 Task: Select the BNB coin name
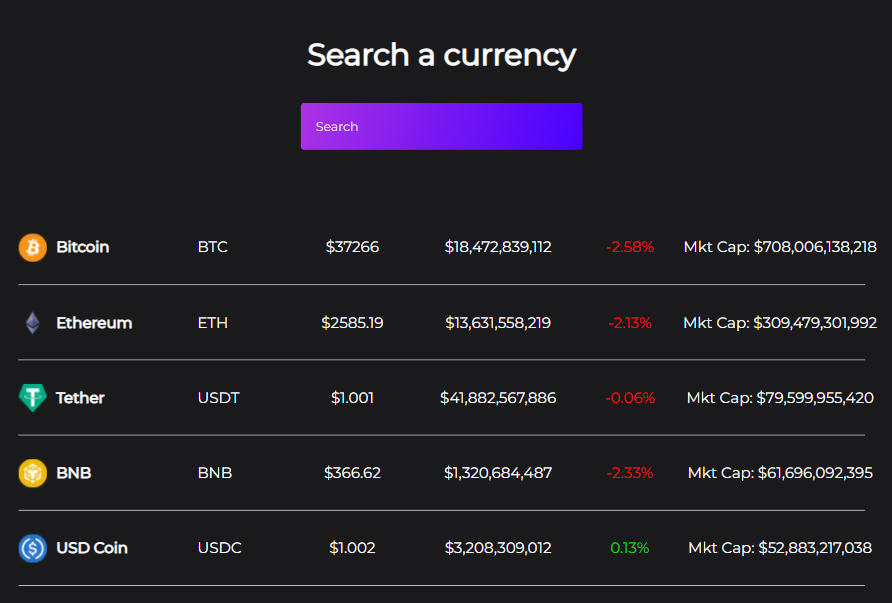pos(74,473)
